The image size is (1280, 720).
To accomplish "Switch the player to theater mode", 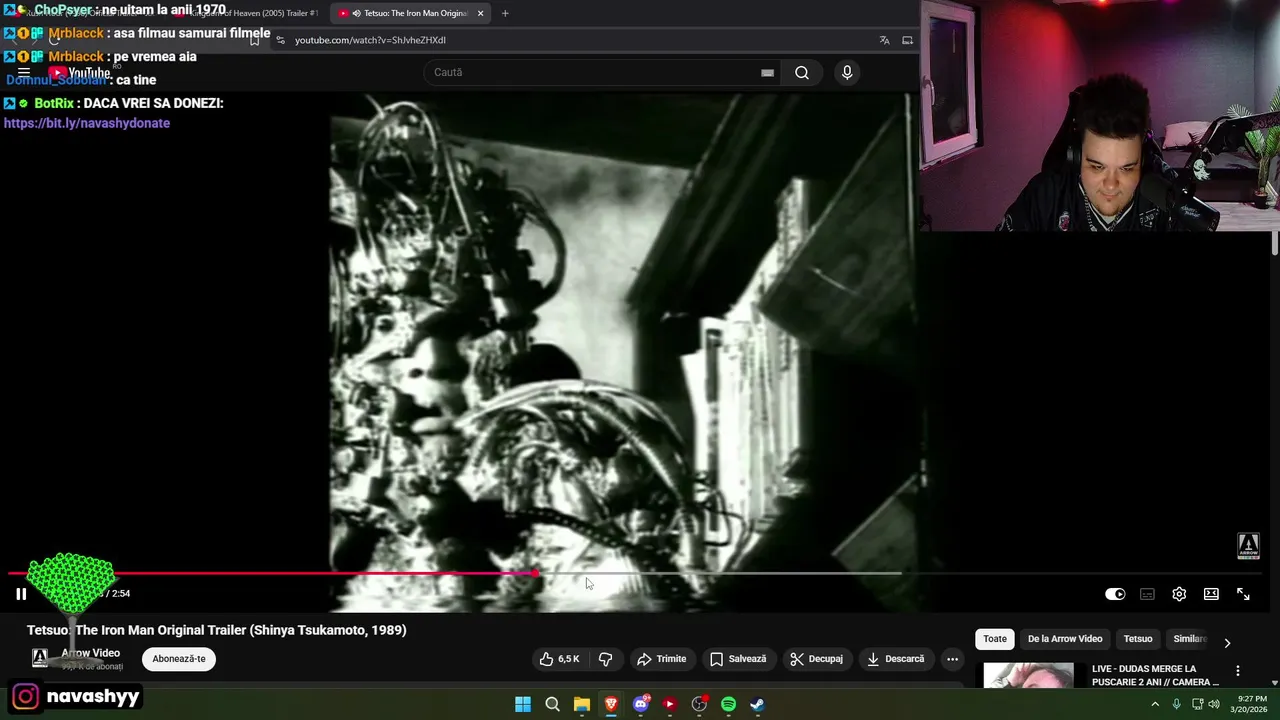I will (1211, 594).
